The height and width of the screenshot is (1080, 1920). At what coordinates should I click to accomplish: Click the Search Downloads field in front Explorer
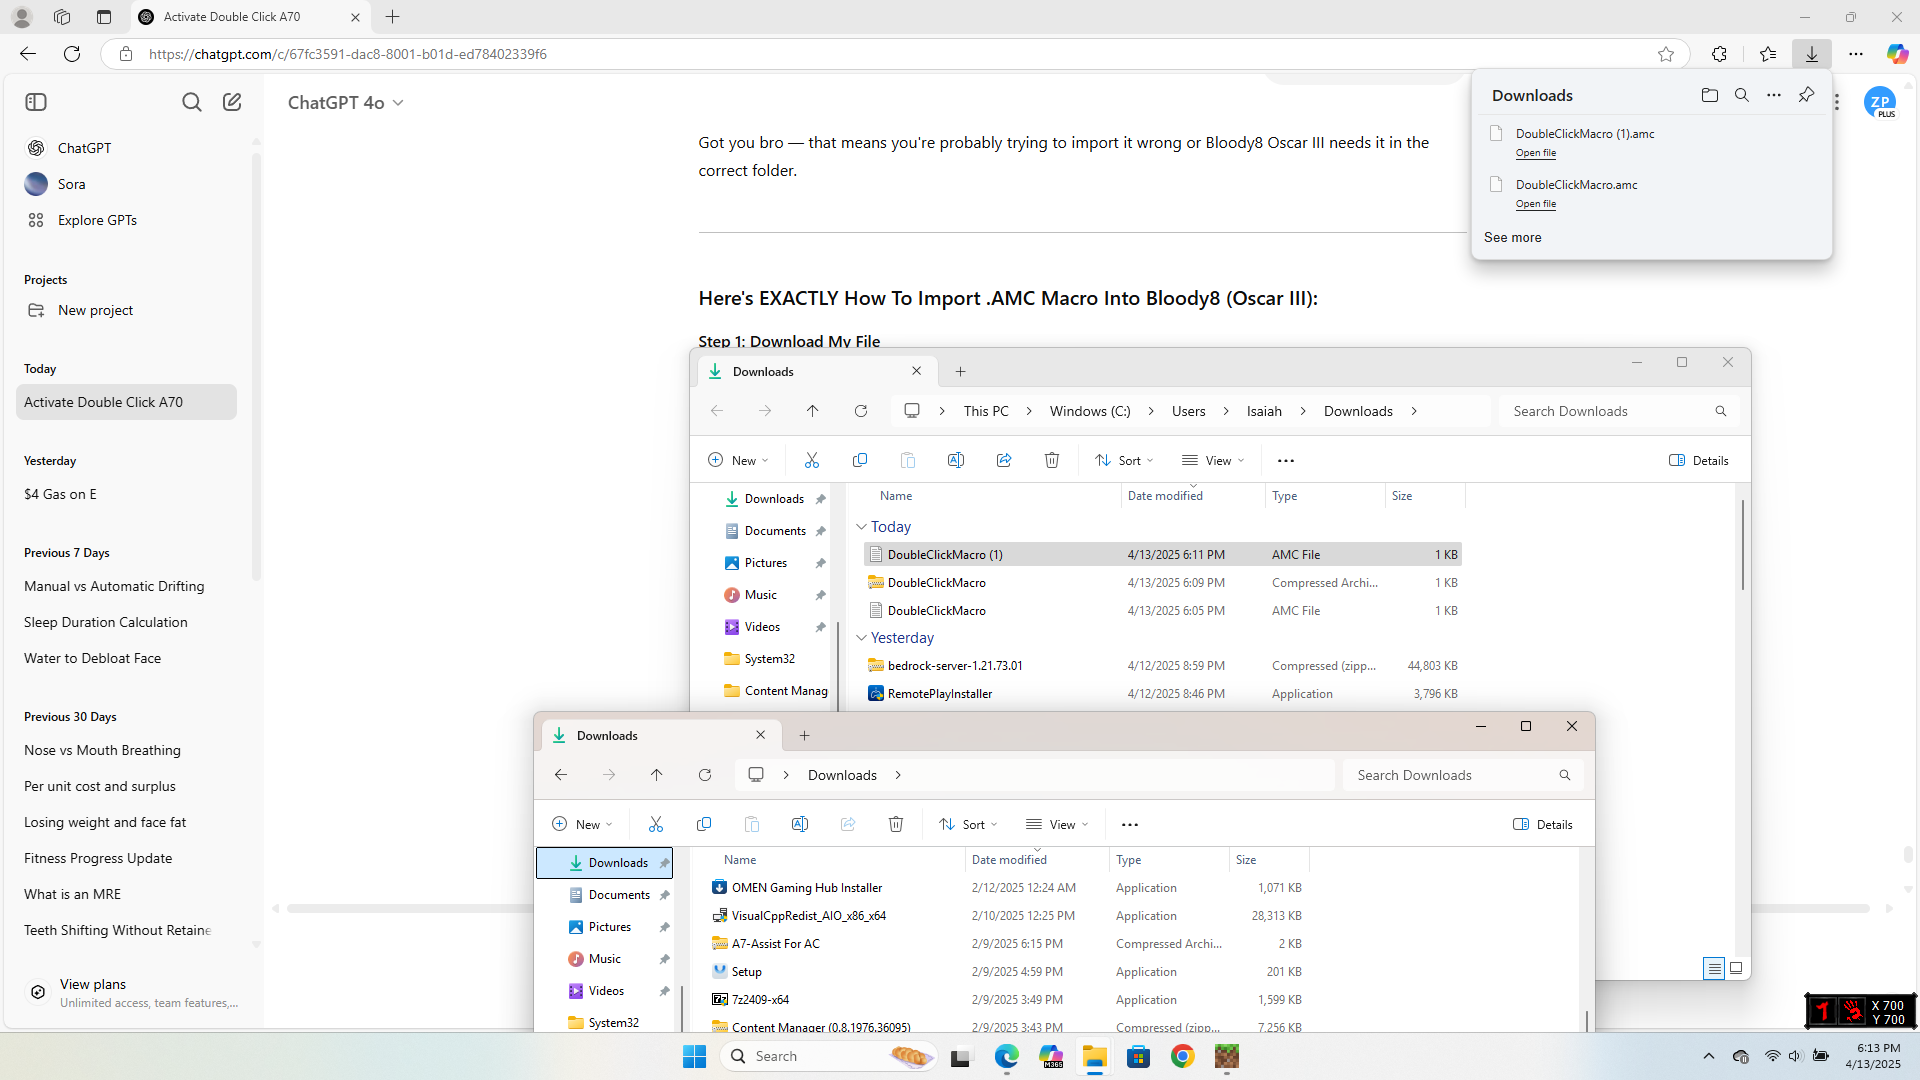pos(1450,775)
